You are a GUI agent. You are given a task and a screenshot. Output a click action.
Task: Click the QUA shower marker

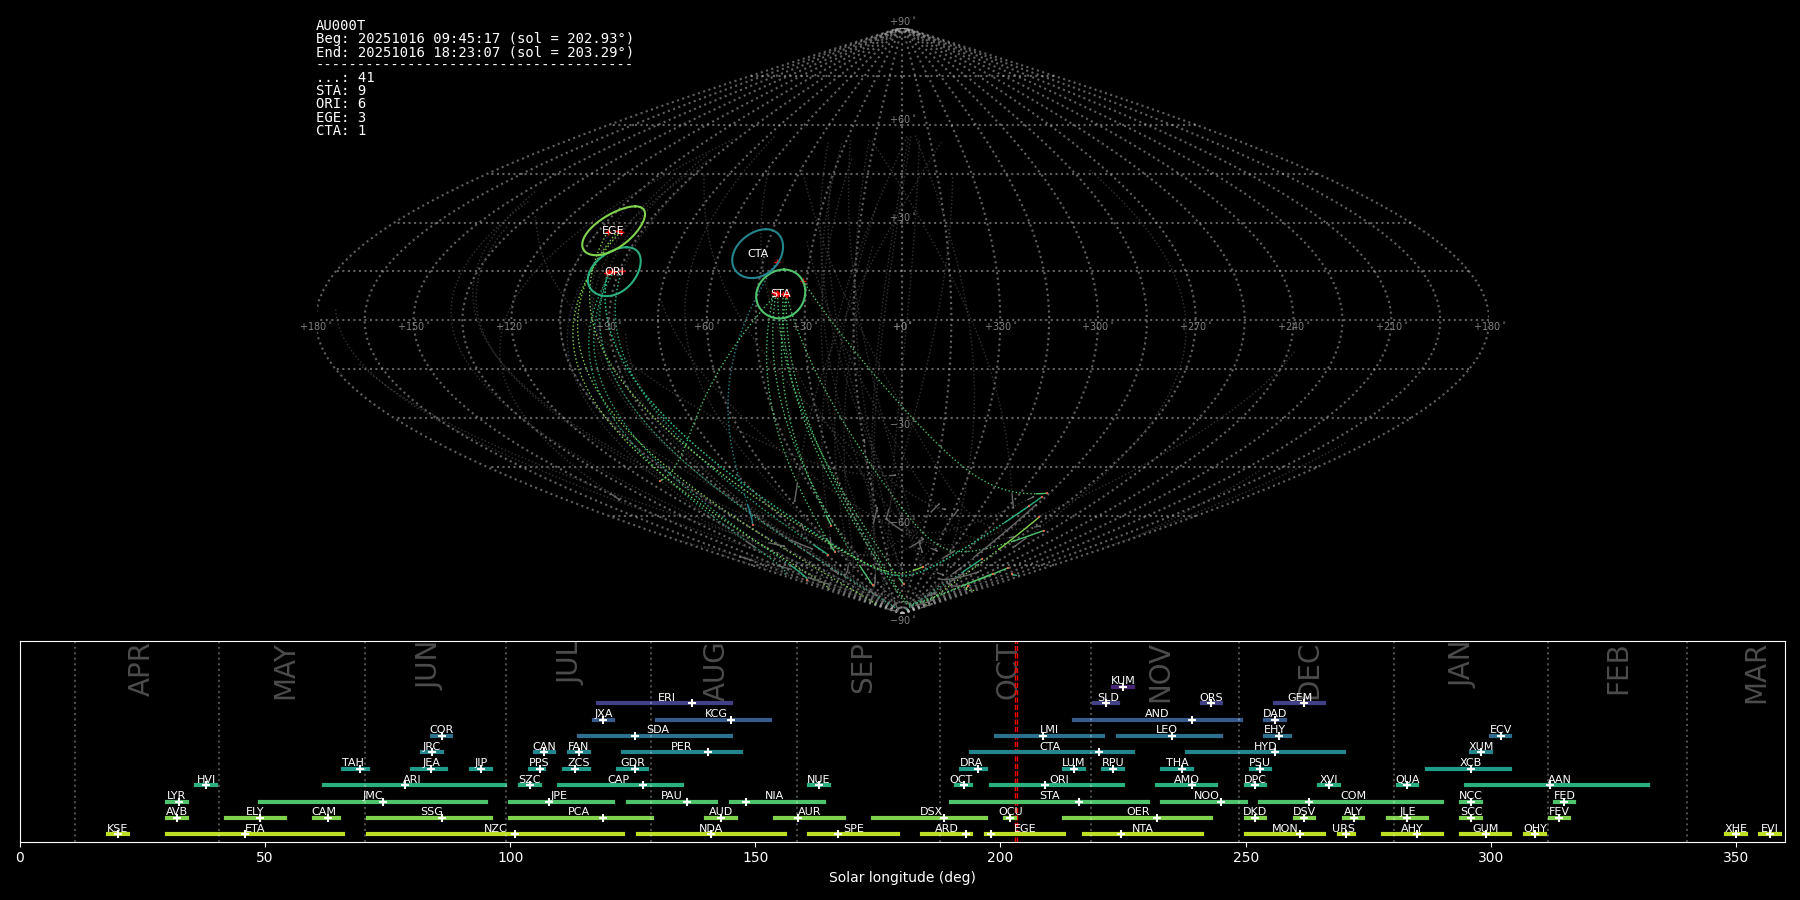[1407, 785]
